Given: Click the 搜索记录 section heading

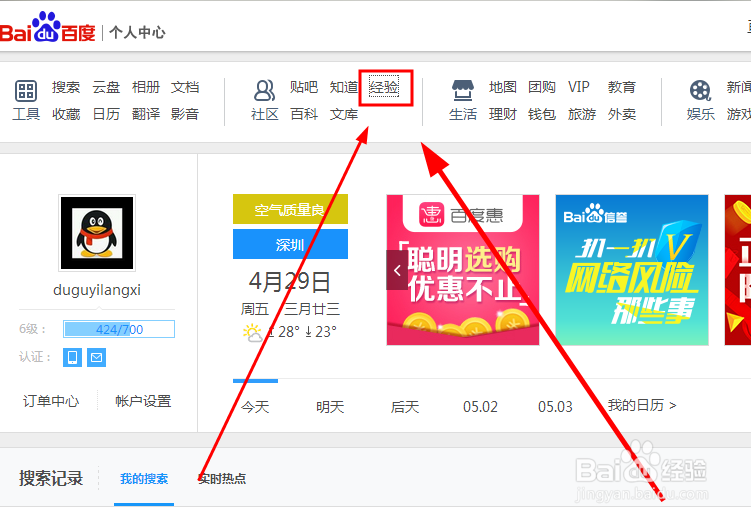Looking at the screenshot, I should [51, 478].
